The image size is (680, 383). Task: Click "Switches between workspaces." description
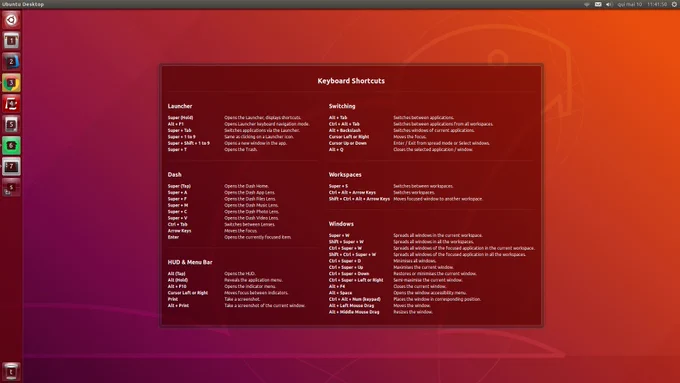coord(423,186)
